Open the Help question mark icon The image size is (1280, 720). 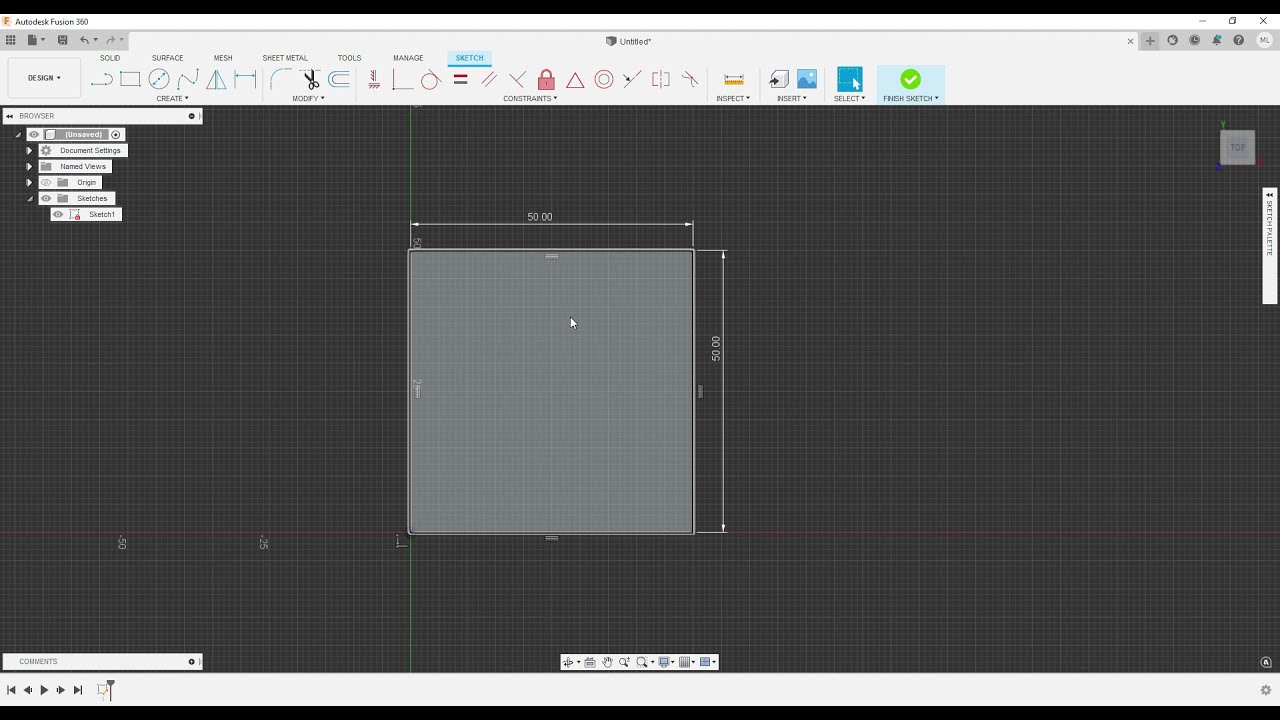1239,41
